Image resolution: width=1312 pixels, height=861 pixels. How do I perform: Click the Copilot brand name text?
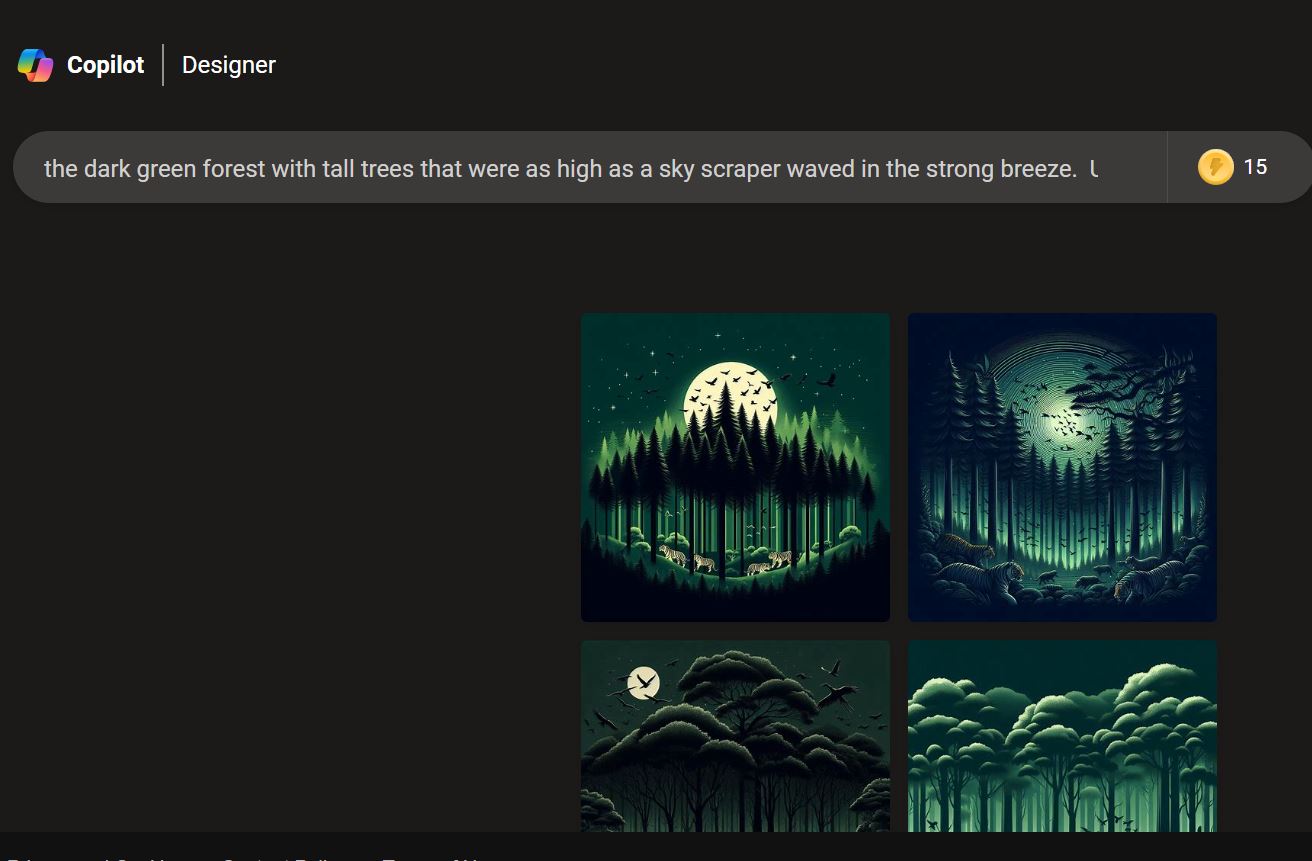click(x=105, y=65)
